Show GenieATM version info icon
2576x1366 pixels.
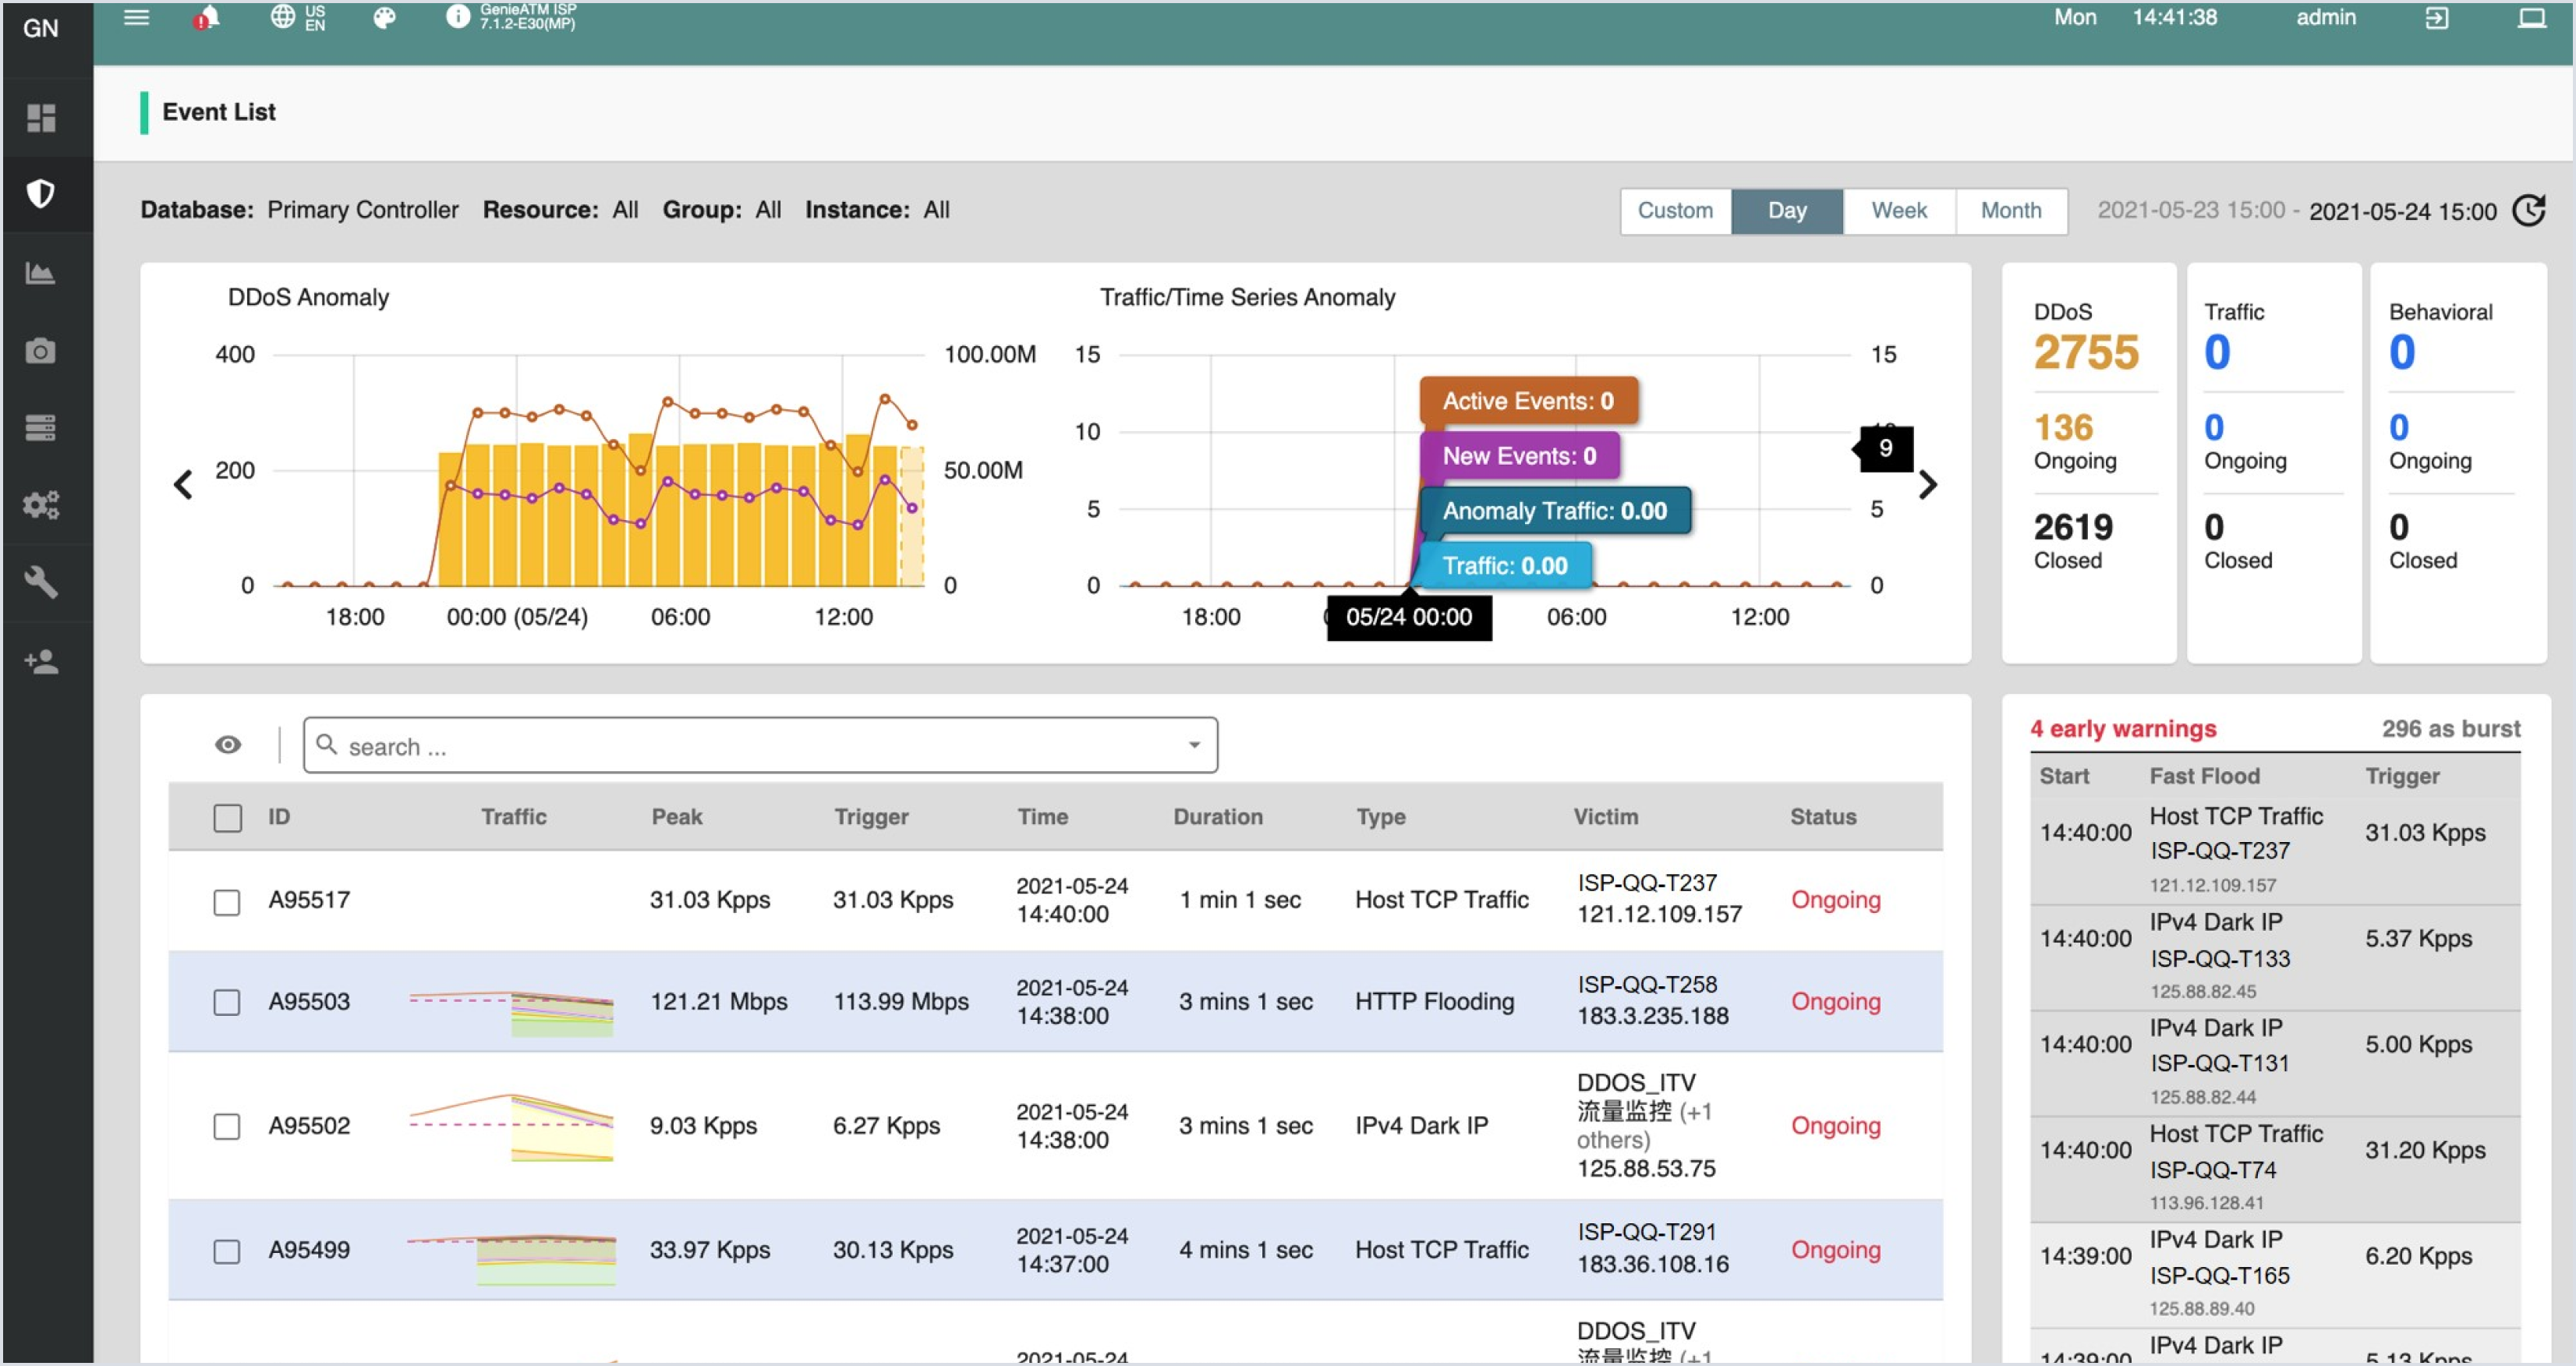point(457,17)
